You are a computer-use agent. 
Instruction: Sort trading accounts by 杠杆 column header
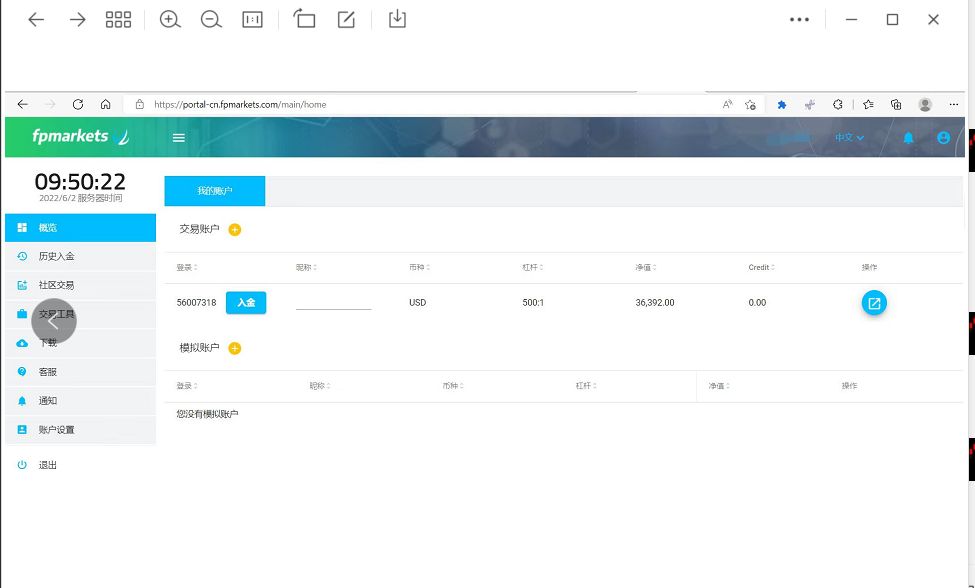tap(532, 268)
